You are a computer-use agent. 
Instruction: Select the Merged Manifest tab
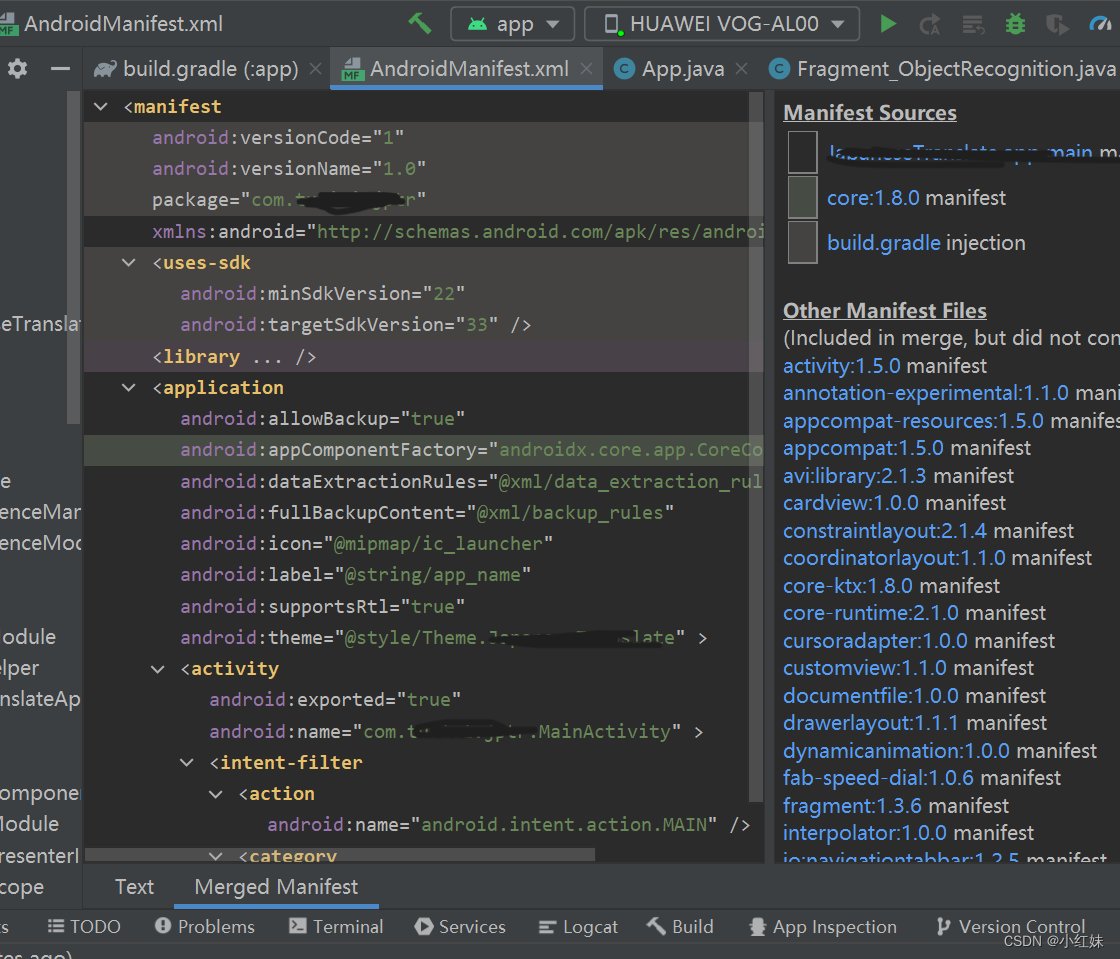276,887
